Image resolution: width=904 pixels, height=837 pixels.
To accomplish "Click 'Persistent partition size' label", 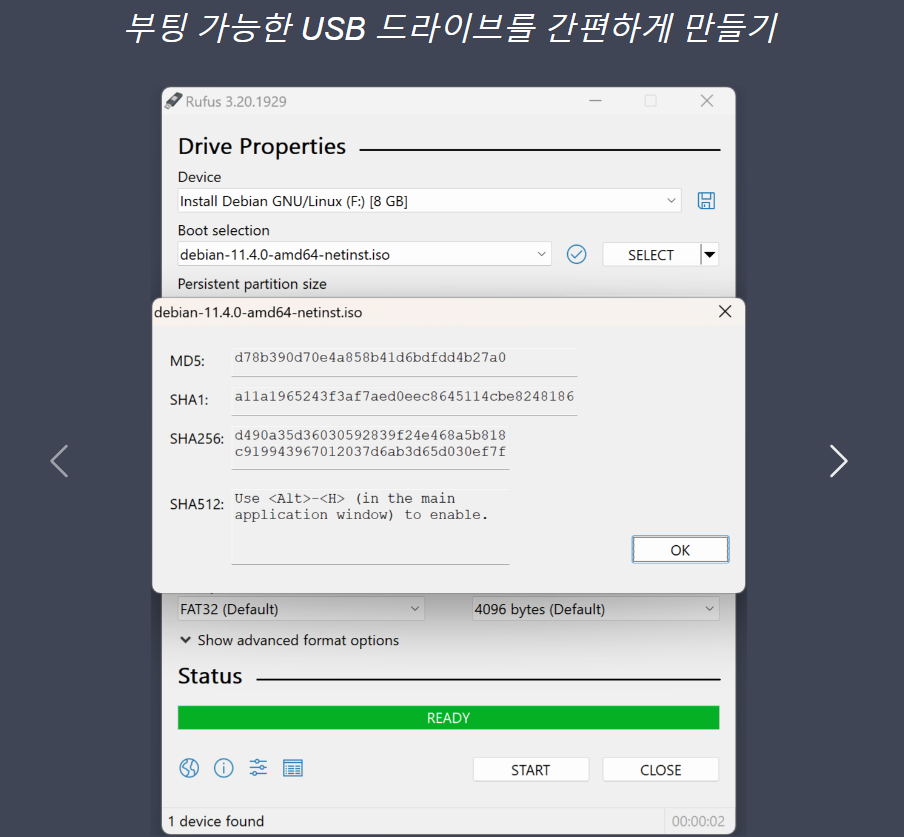I will pyautogui.click(x=252, y=284).
